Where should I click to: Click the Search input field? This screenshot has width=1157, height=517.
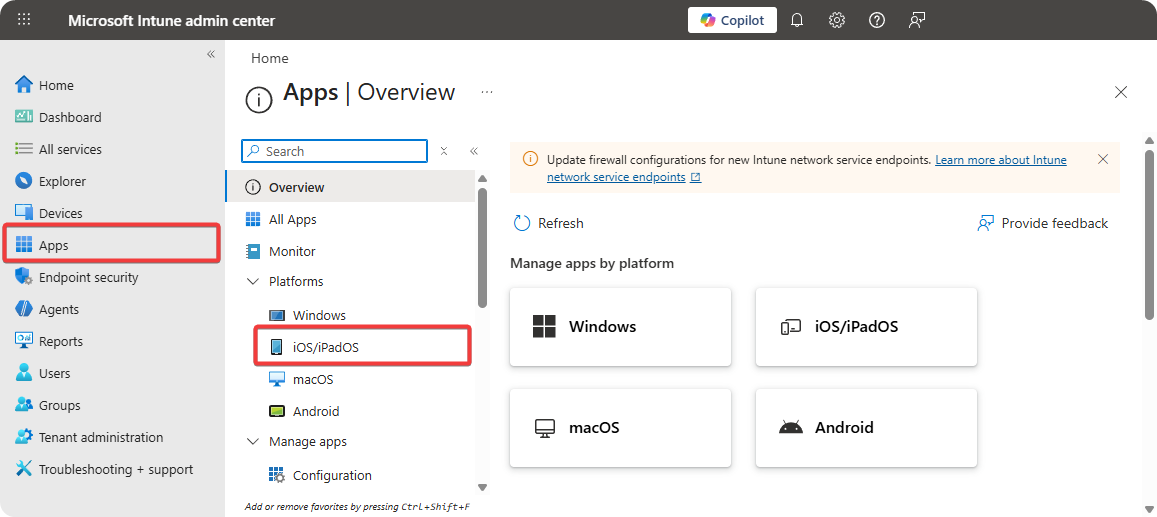coord(342,151)
